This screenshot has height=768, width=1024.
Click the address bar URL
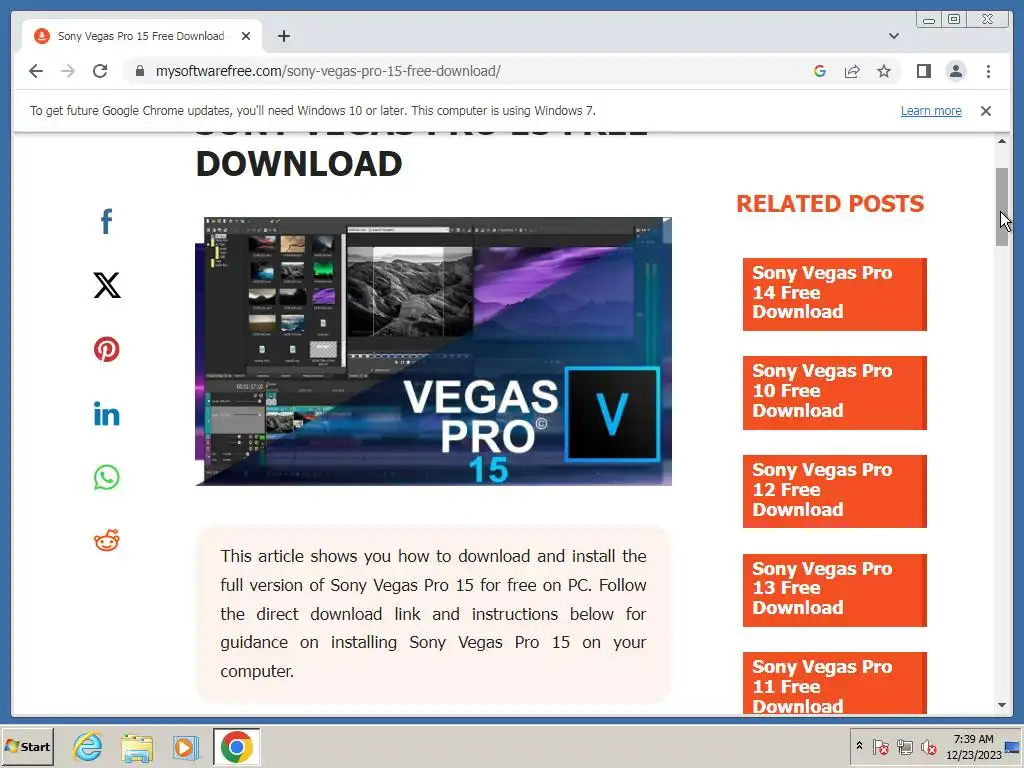[x=328, y=71]
